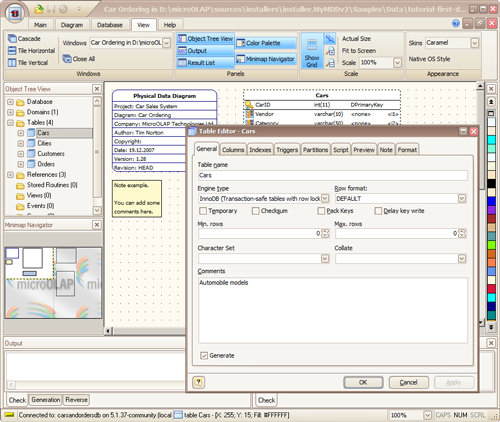Image resolution: width=500 pixels, height=422 pixels.
Task: Toggle the Output panel button
Action: 205,51
